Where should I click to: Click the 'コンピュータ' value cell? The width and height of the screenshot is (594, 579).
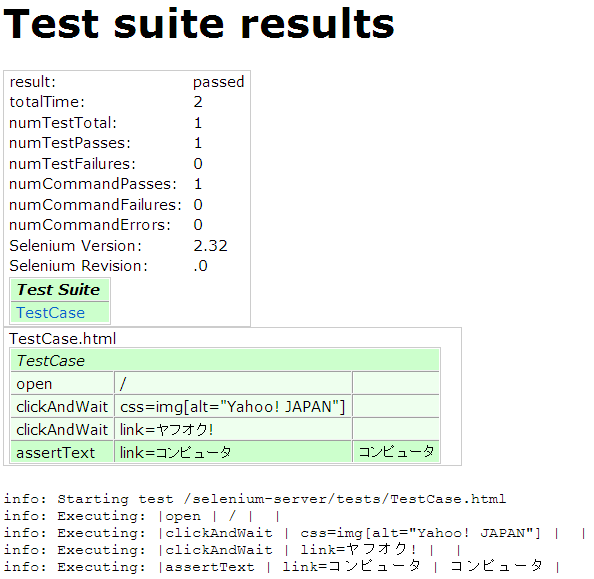[x=396, y=452]
